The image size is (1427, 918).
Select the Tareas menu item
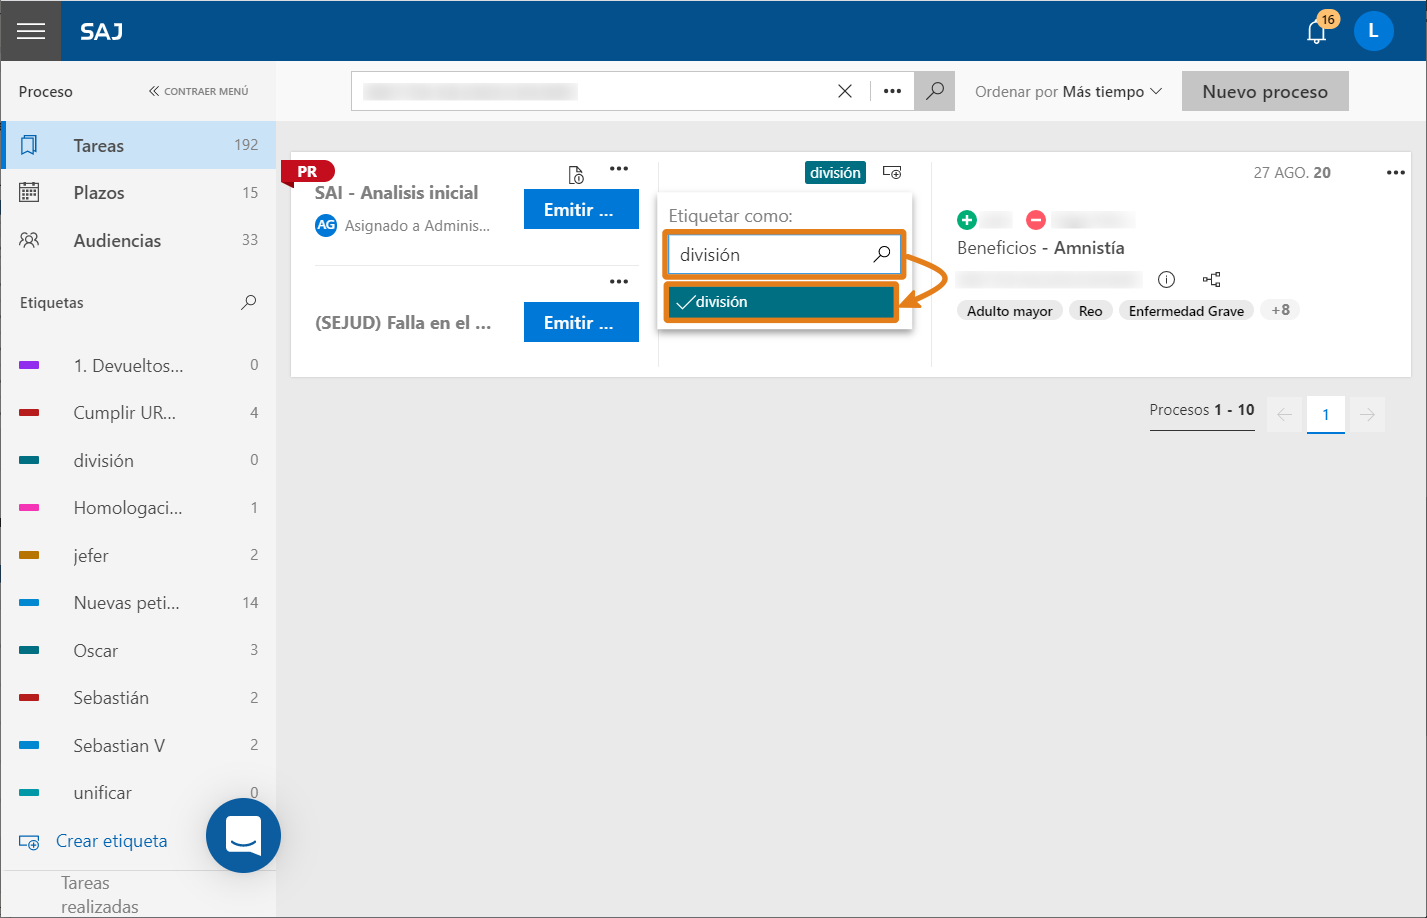tap(138, 145)
